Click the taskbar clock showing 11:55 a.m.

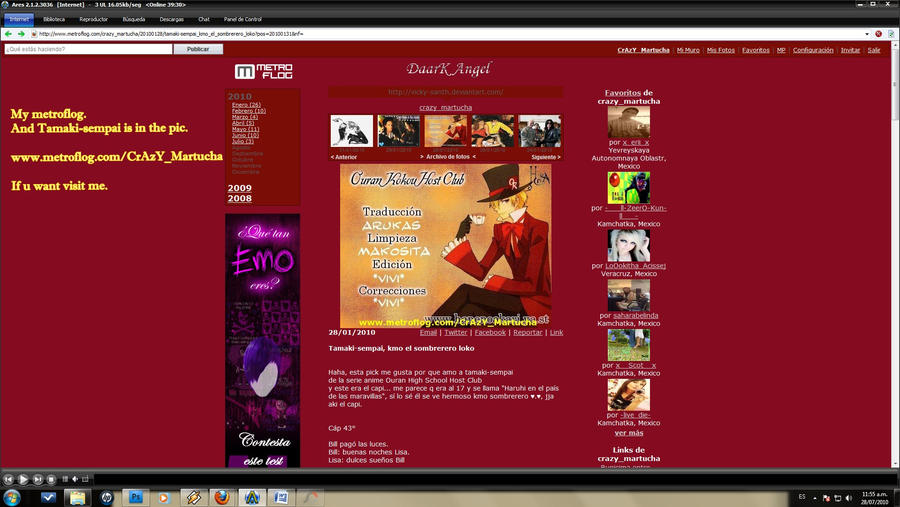874,498
